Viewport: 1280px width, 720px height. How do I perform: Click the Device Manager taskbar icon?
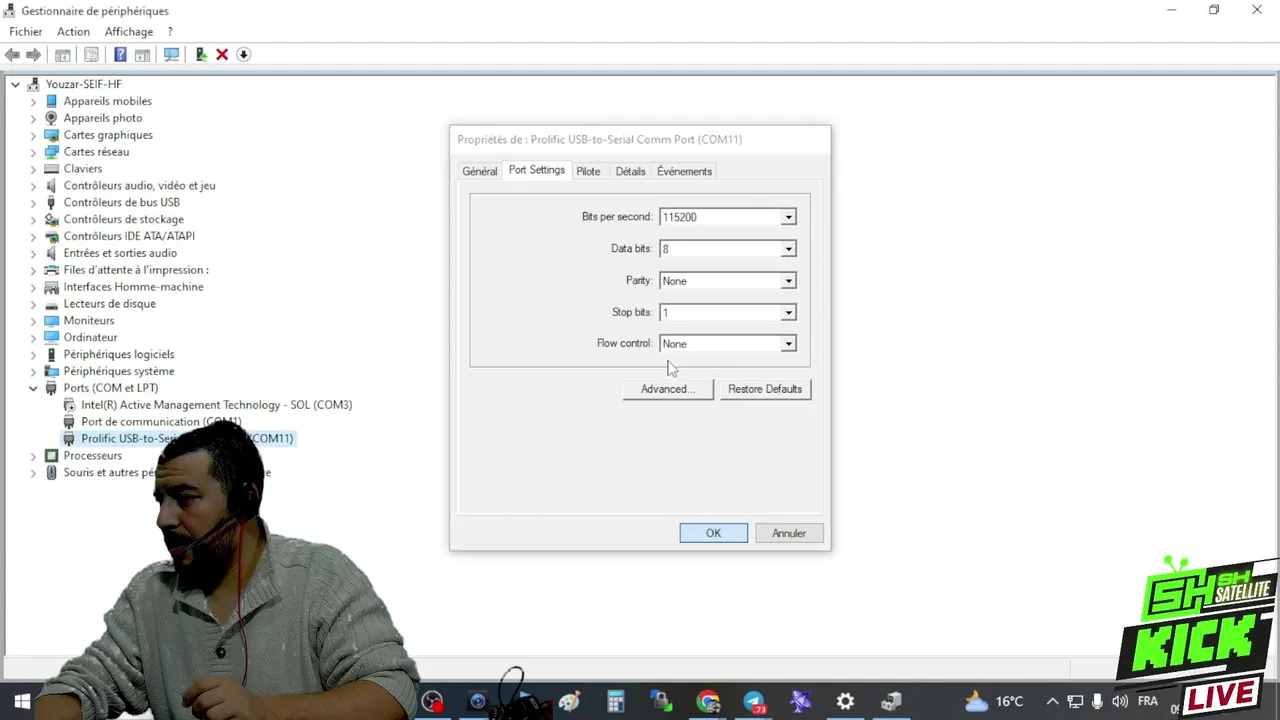coord(891,702)
